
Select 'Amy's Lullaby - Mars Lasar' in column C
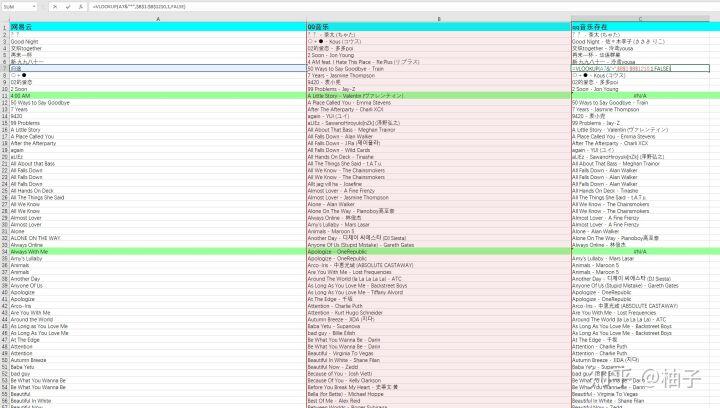pyautogui.click(x=640, y=259)
